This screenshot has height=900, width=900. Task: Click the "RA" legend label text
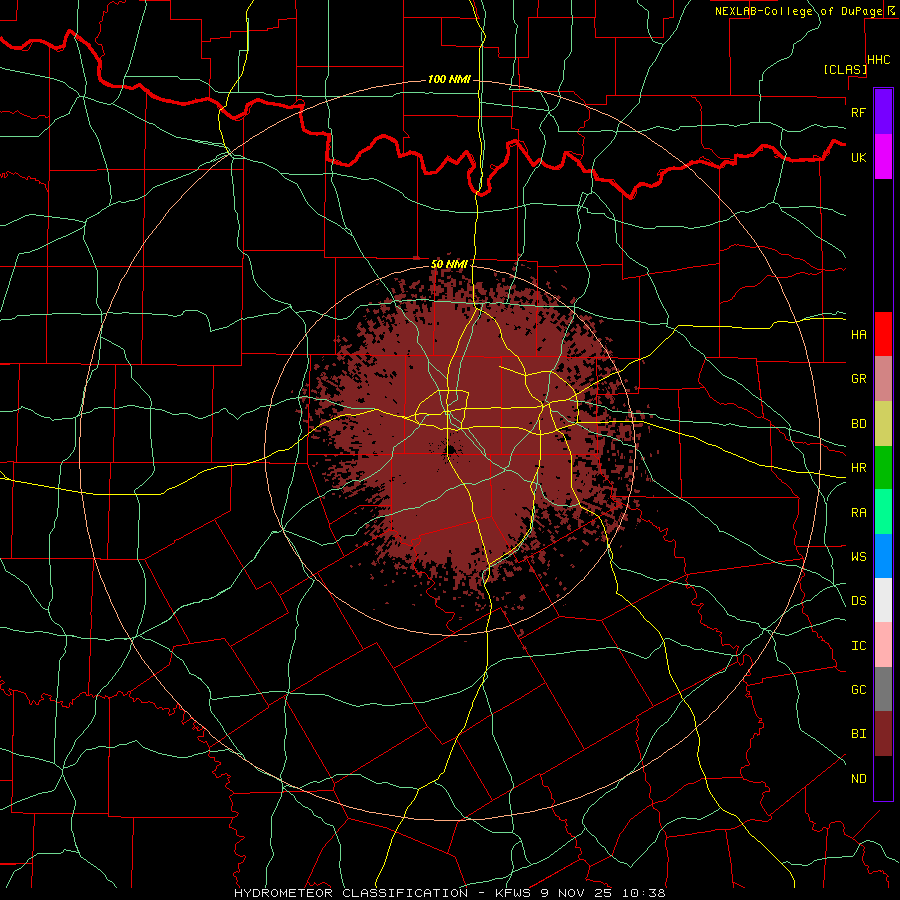[x=858, y=513]
